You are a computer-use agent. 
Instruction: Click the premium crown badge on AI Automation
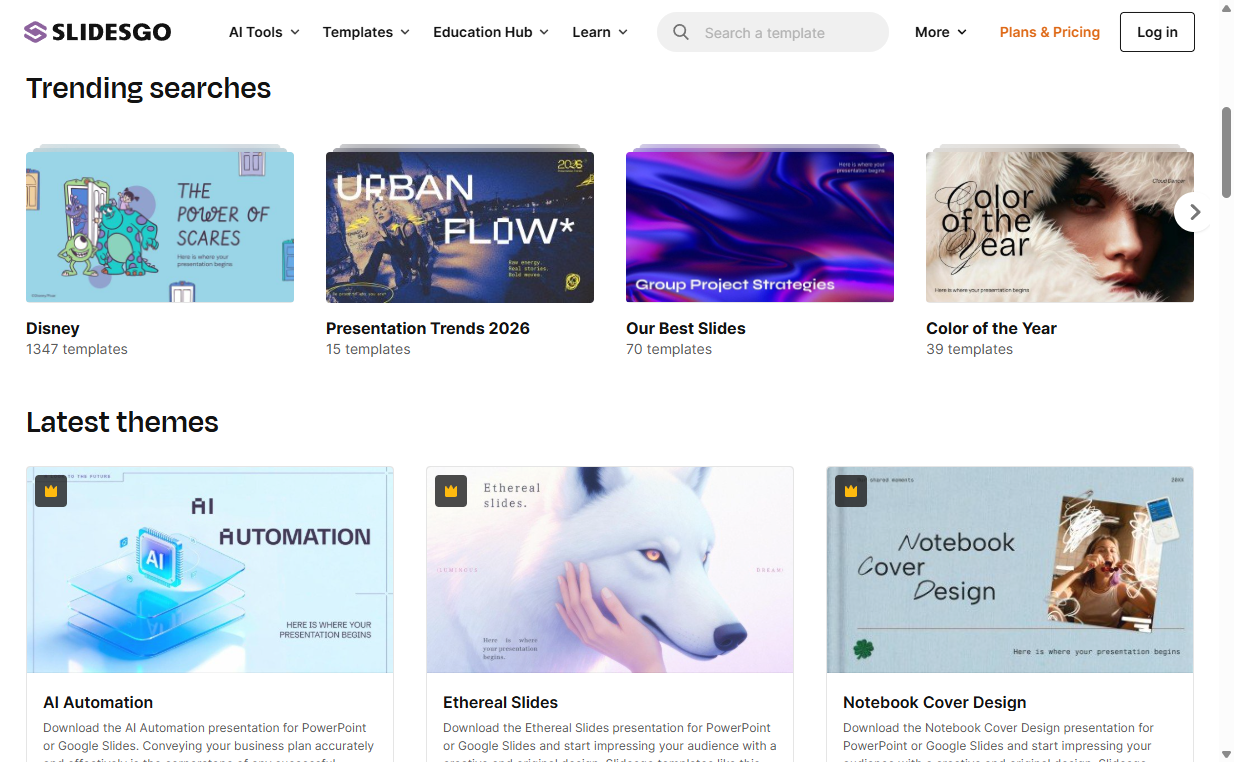(51, 491)
